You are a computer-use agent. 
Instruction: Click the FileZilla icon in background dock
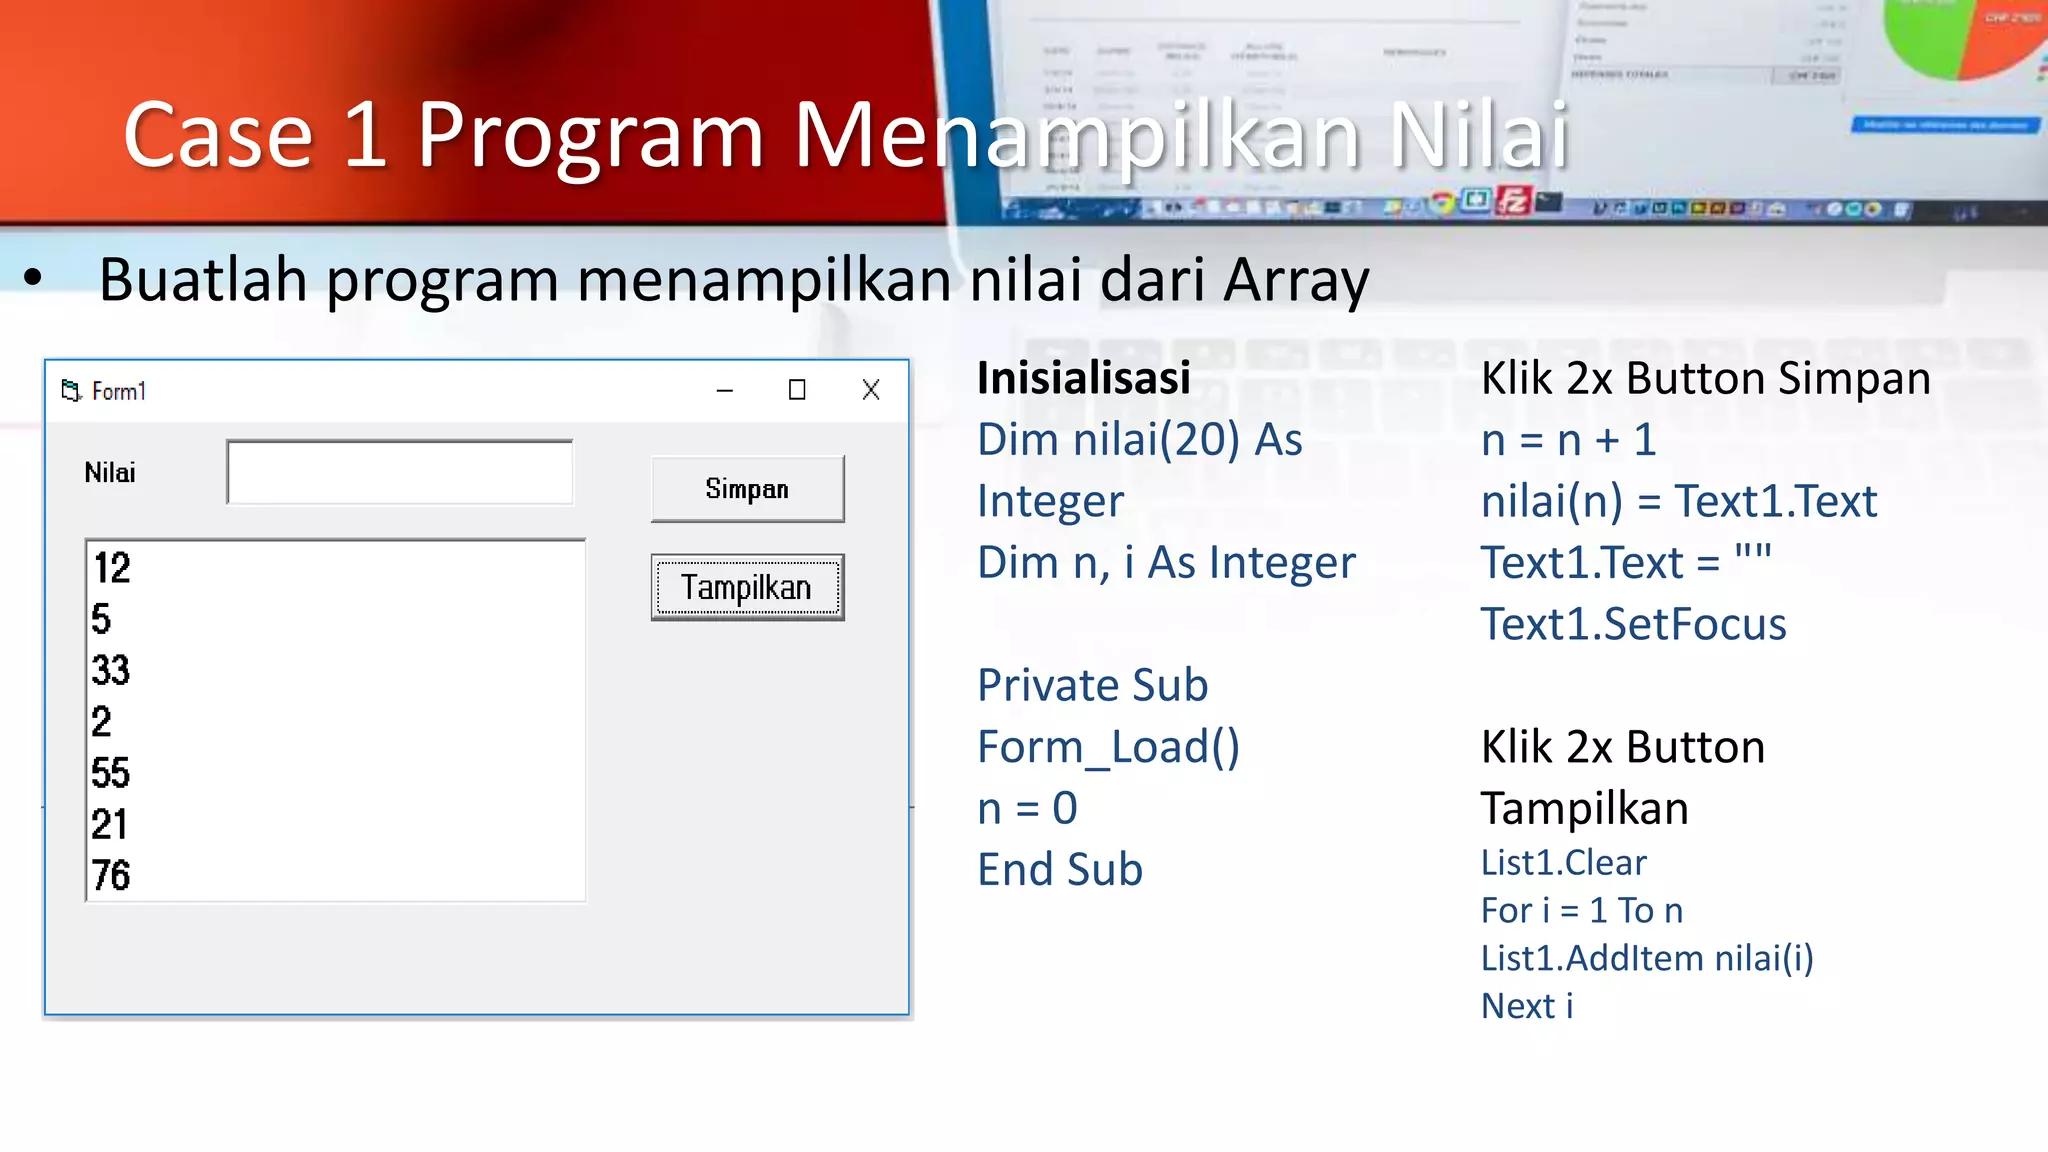(x=1513, y=201)
